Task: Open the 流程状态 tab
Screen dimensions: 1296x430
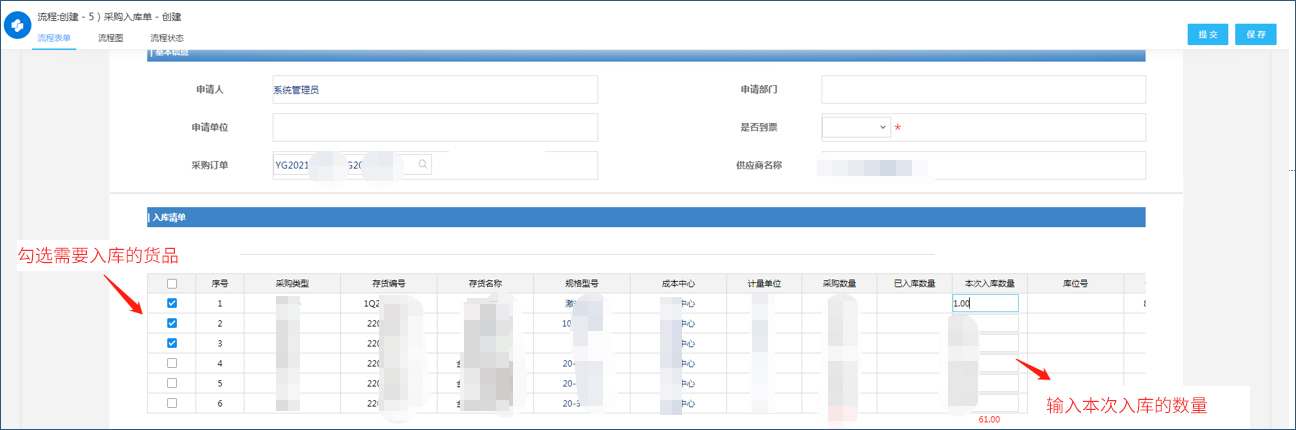Action: (167, 38)
